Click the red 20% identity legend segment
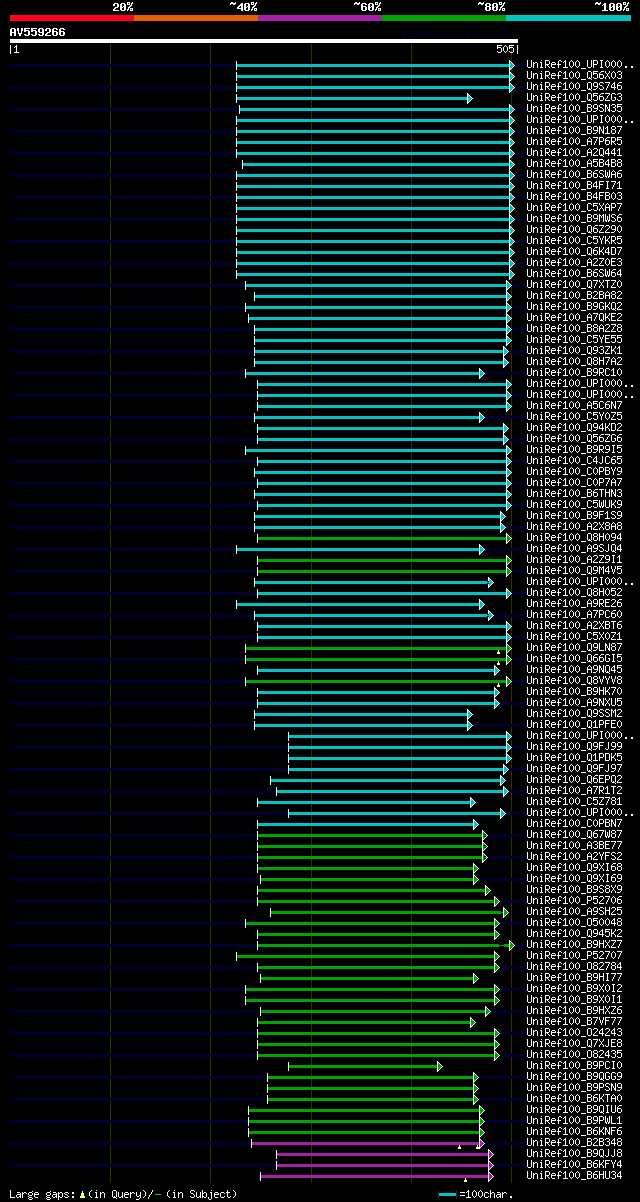Screen dimensions: 640x1202 point(72,17)
